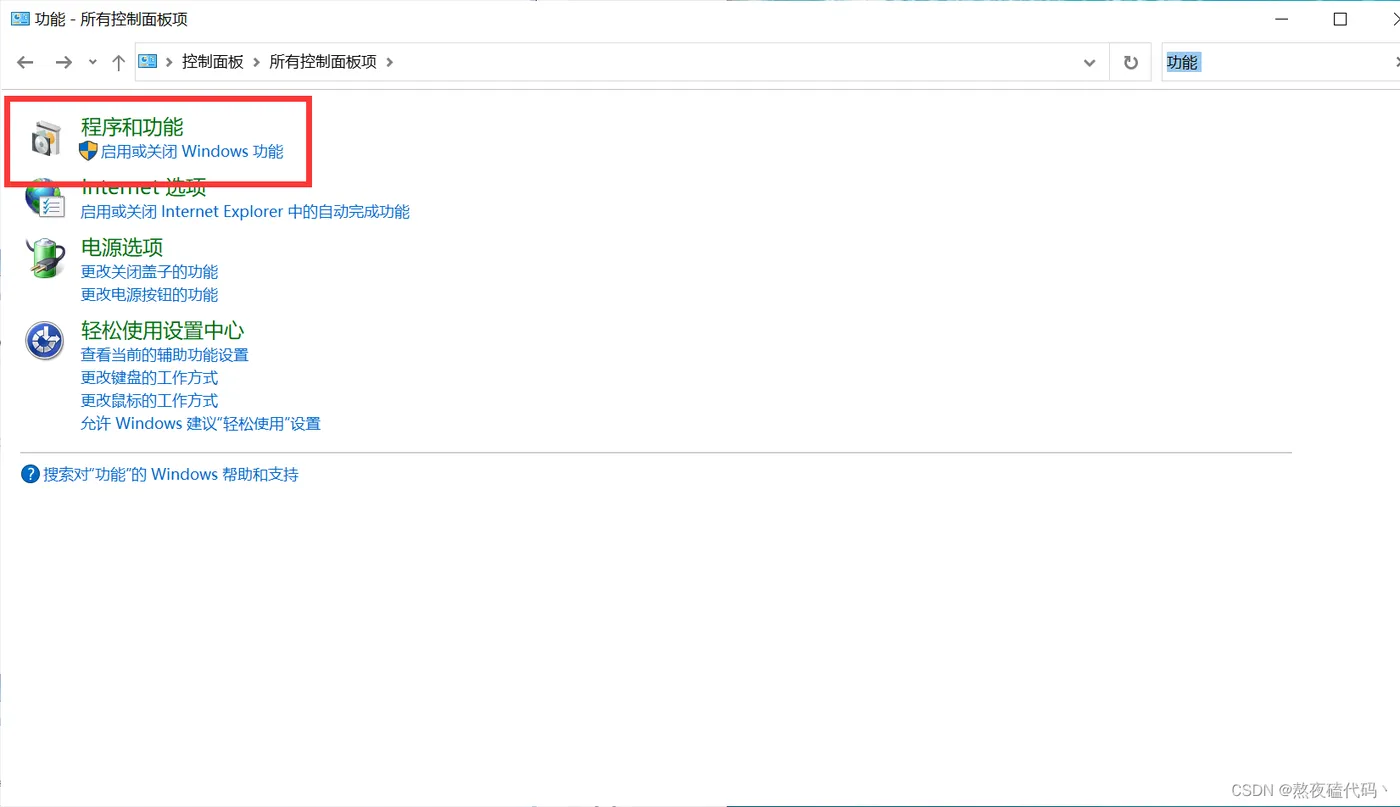Open 更改键盘的工作方式 link

tap(149, 378)
